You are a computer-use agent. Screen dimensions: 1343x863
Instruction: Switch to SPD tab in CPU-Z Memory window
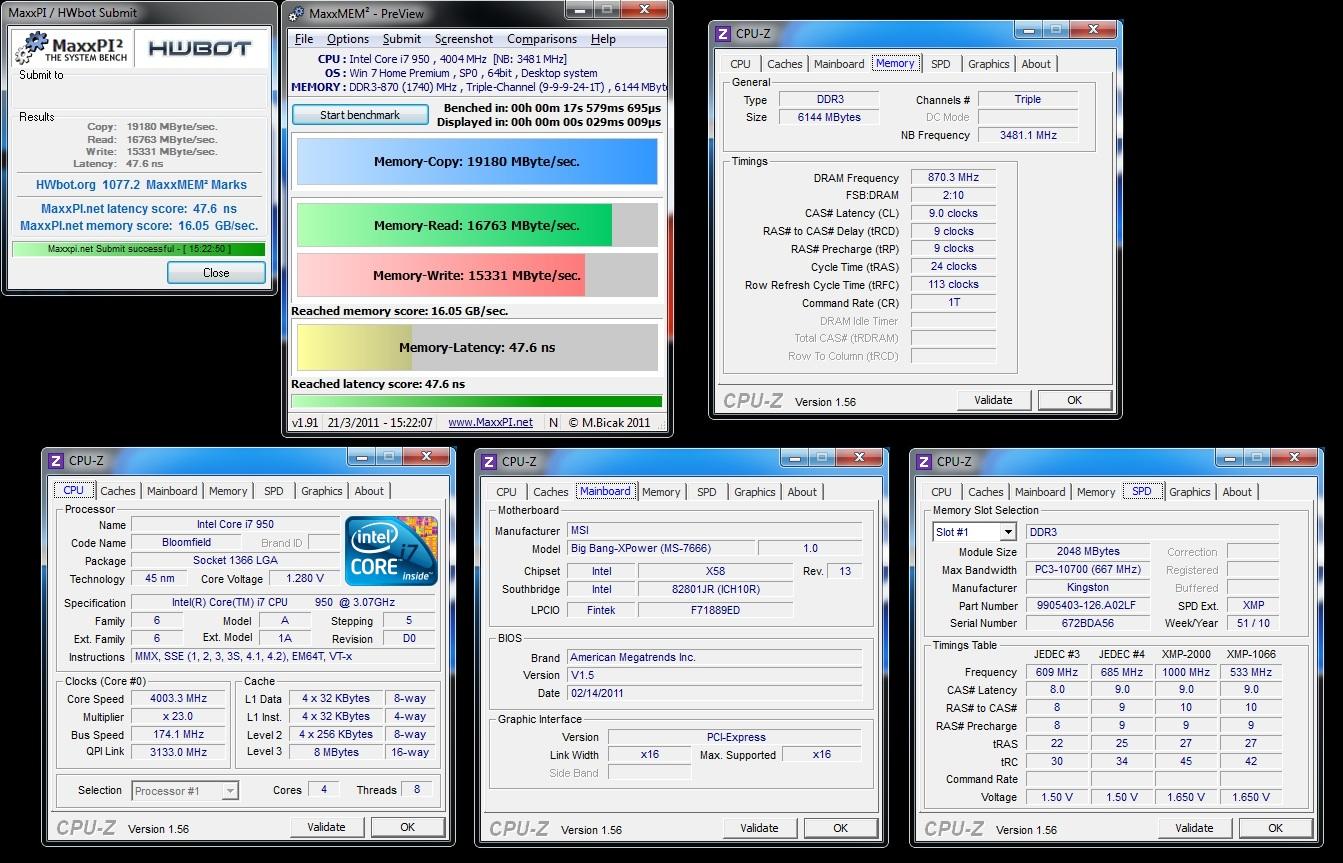coord(941,64)
